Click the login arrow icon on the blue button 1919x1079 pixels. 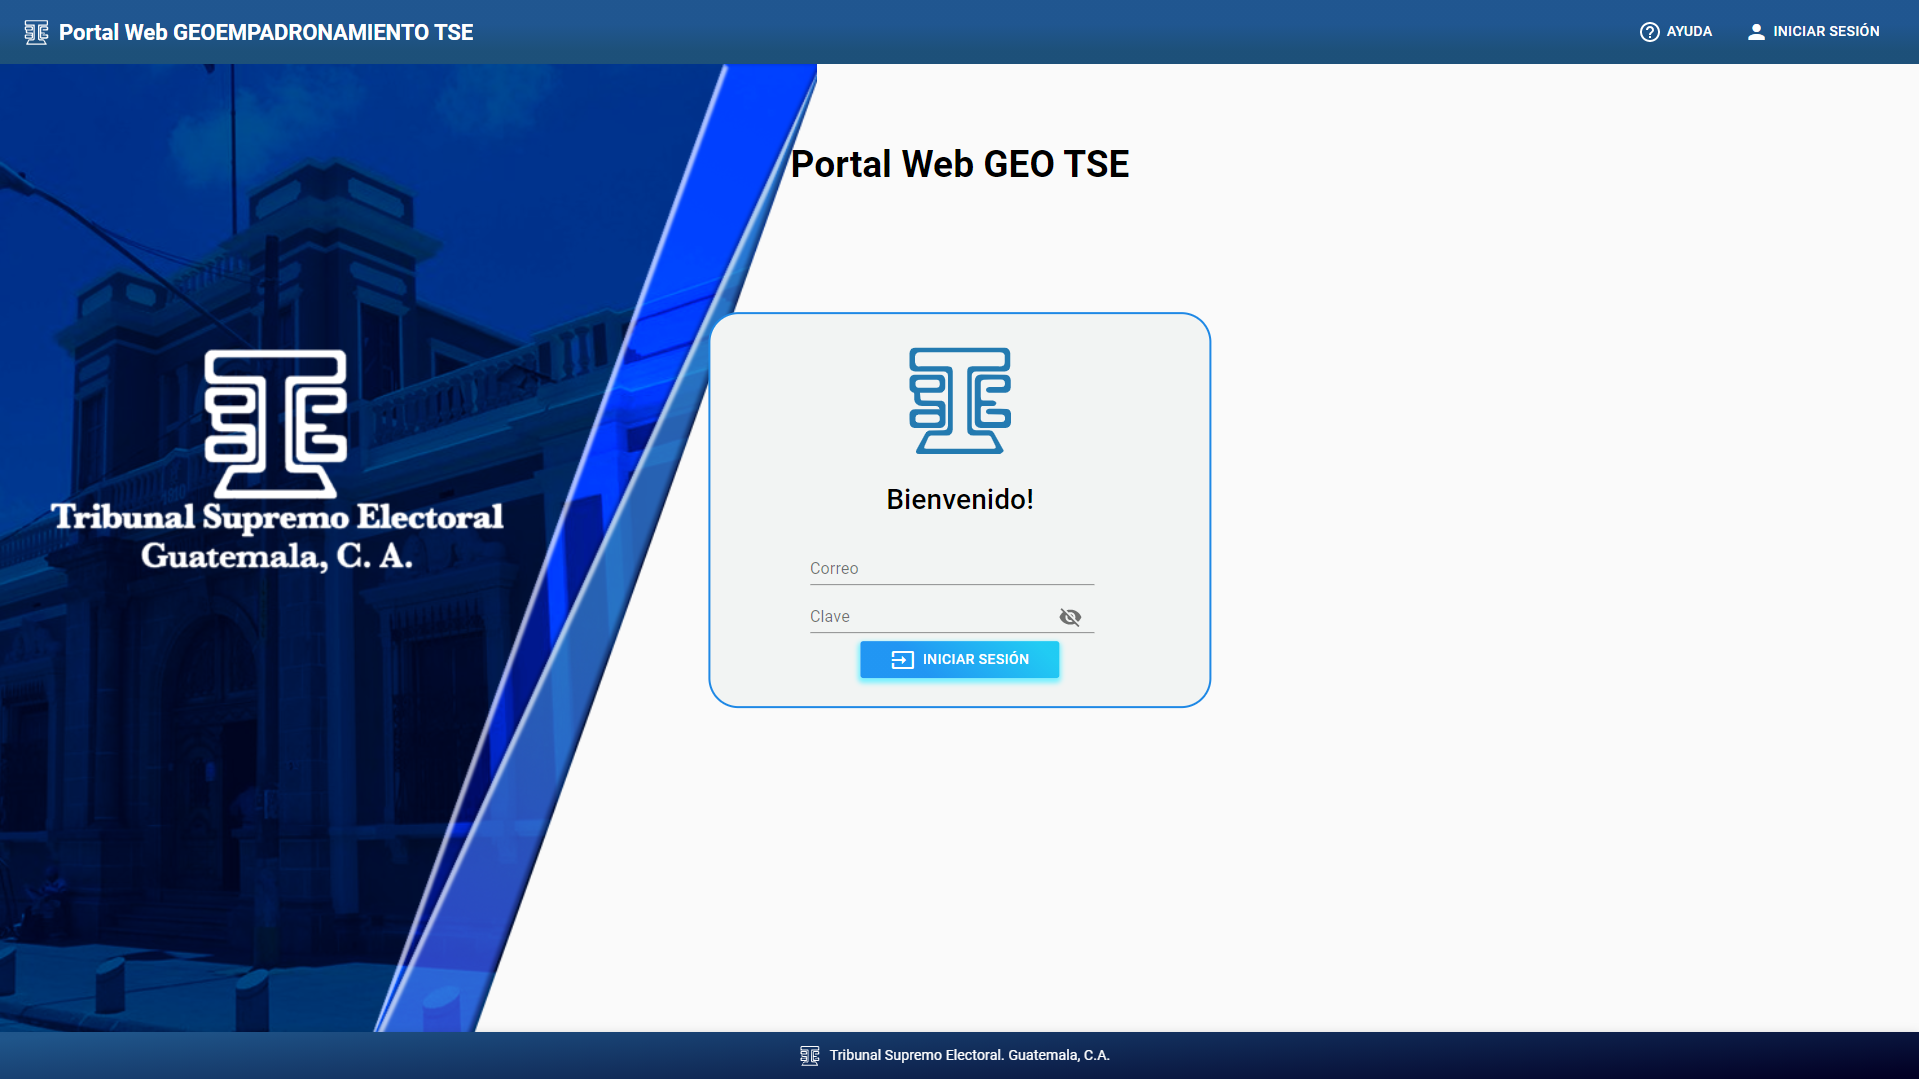tap(901, 659)
